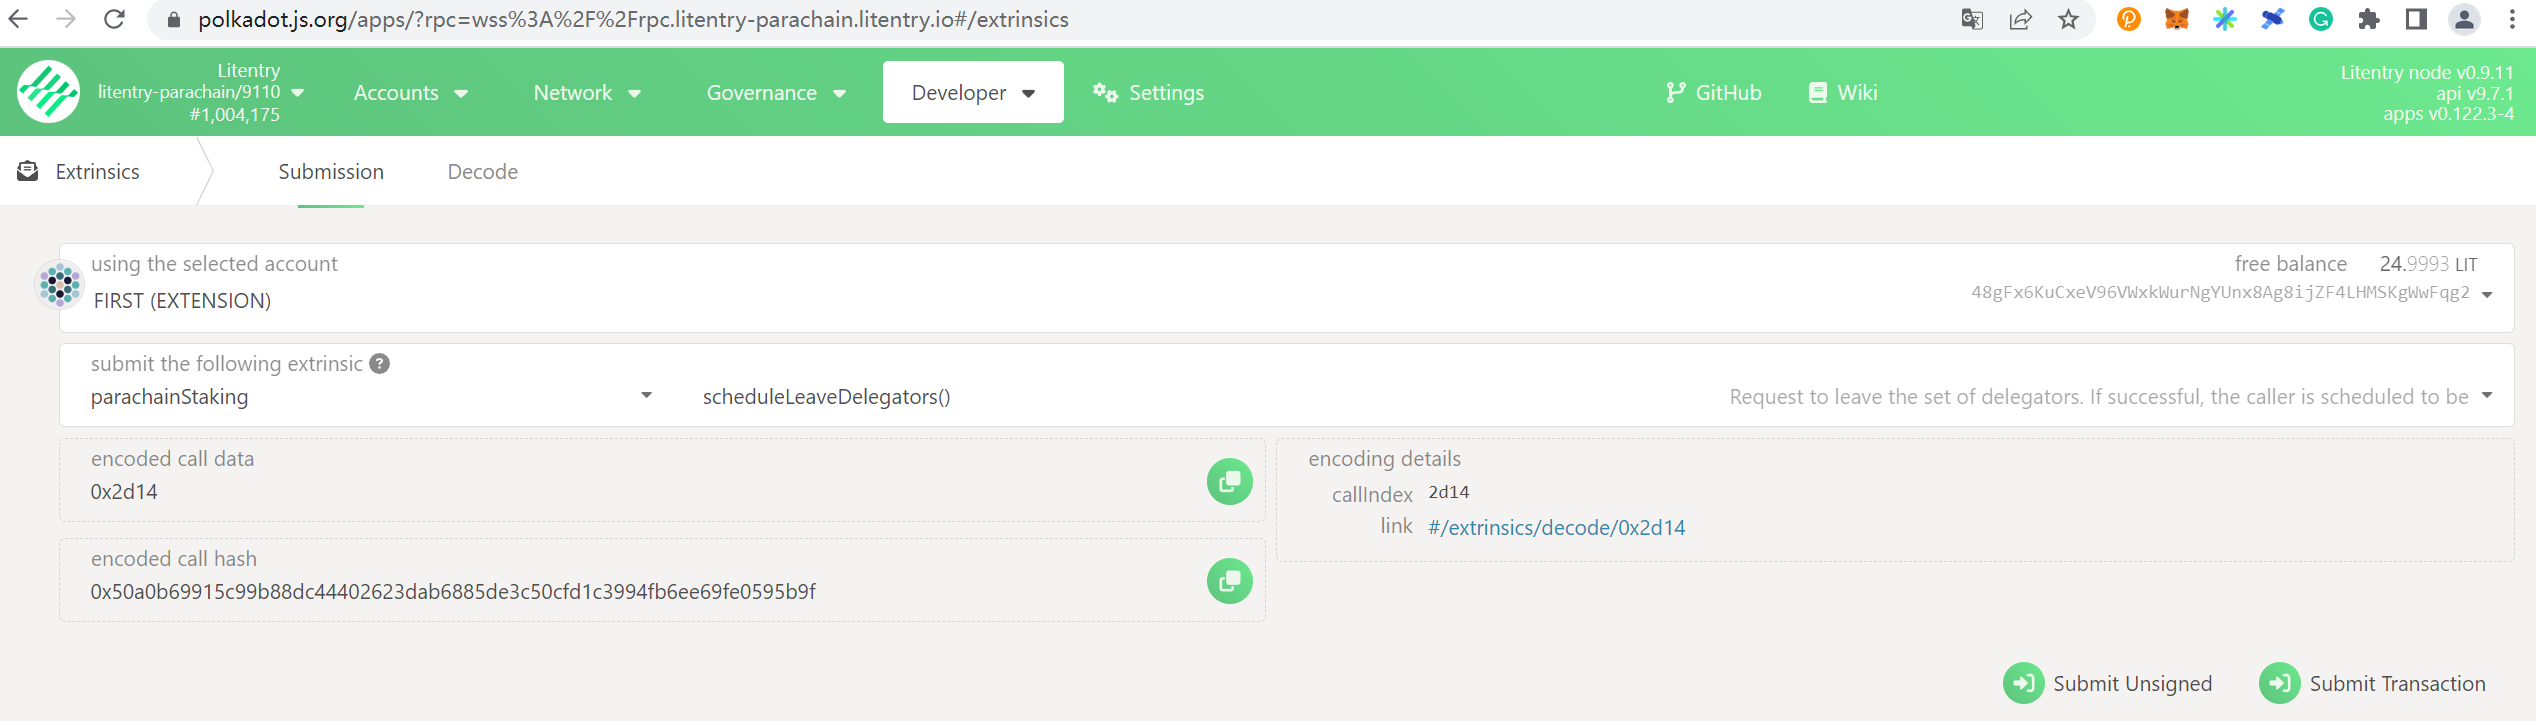
Task: Copy the encoded call hash
Action: pos(1229,581)
